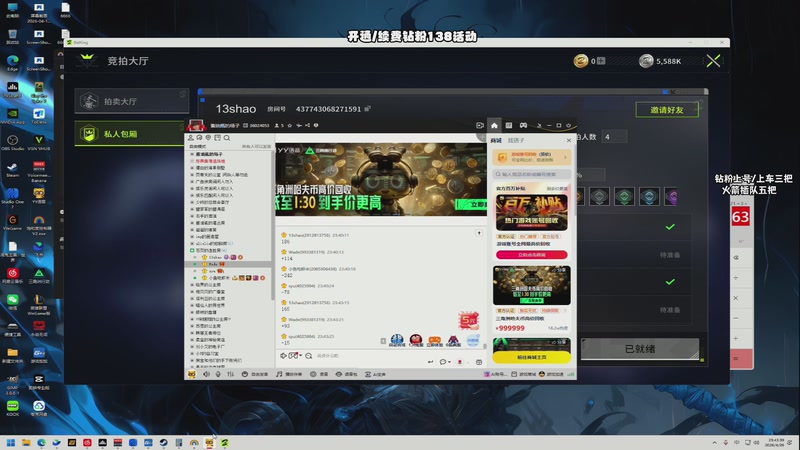Click the shop search input field
Image resolution: width=800 pixels, height=450 pixels.
click(x=531, y=174)
